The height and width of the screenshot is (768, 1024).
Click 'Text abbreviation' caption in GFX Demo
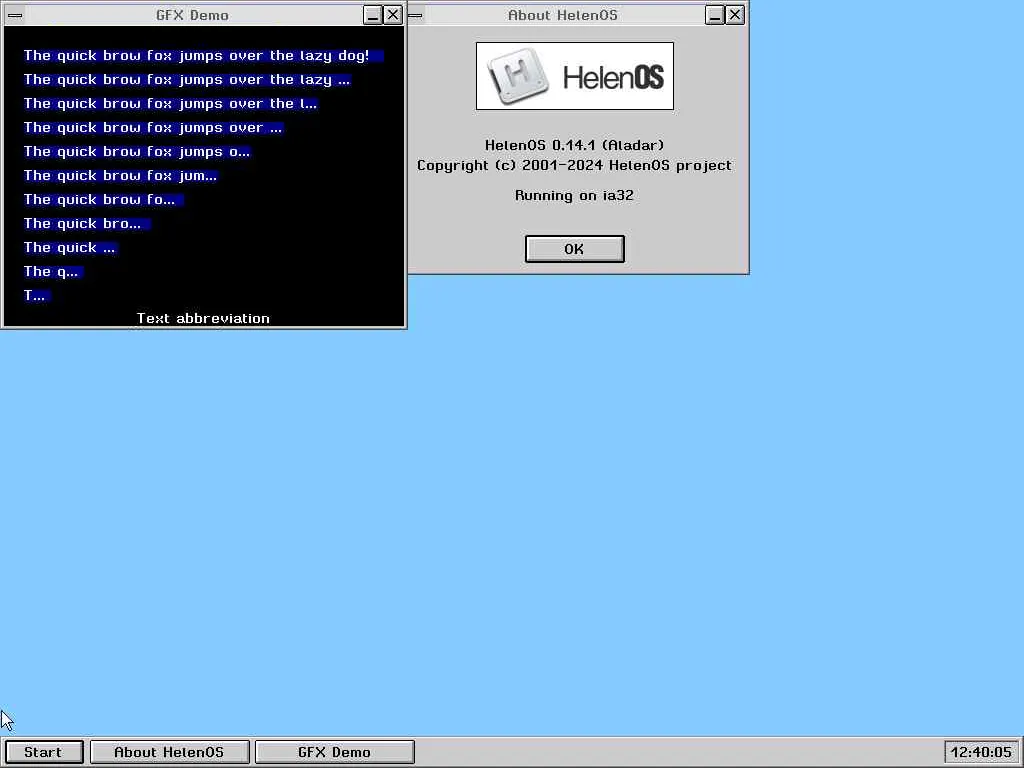point(203,318)
